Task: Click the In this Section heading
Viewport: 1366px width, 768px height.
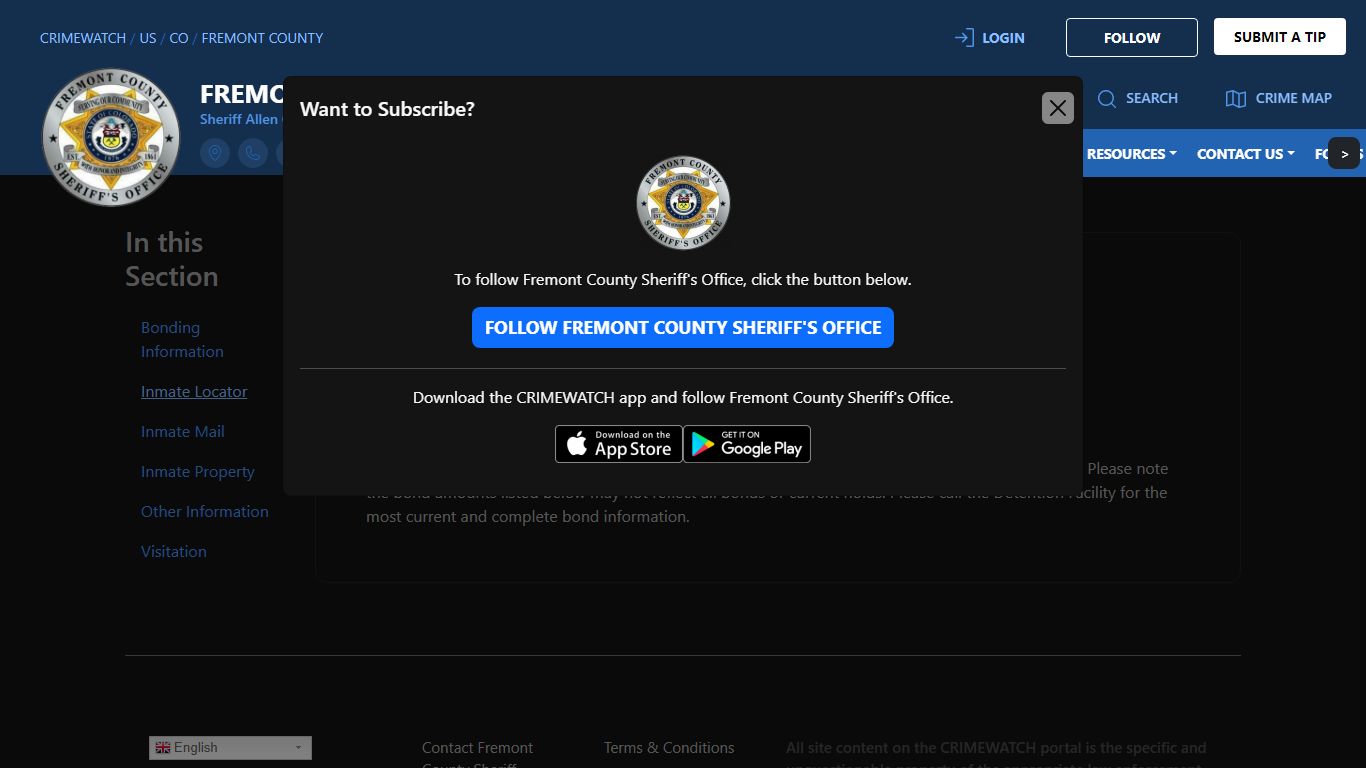Action: (172, 259)
